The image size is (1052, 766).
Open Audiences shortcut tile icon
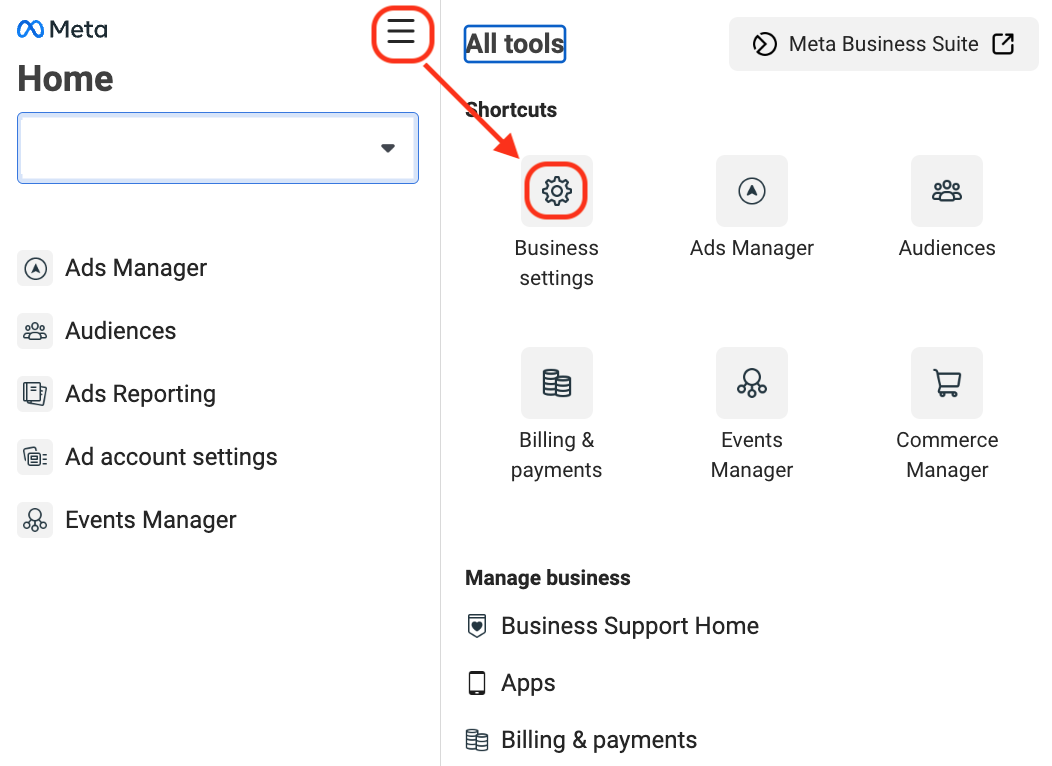pyautogui.click(x=947, y=191)
